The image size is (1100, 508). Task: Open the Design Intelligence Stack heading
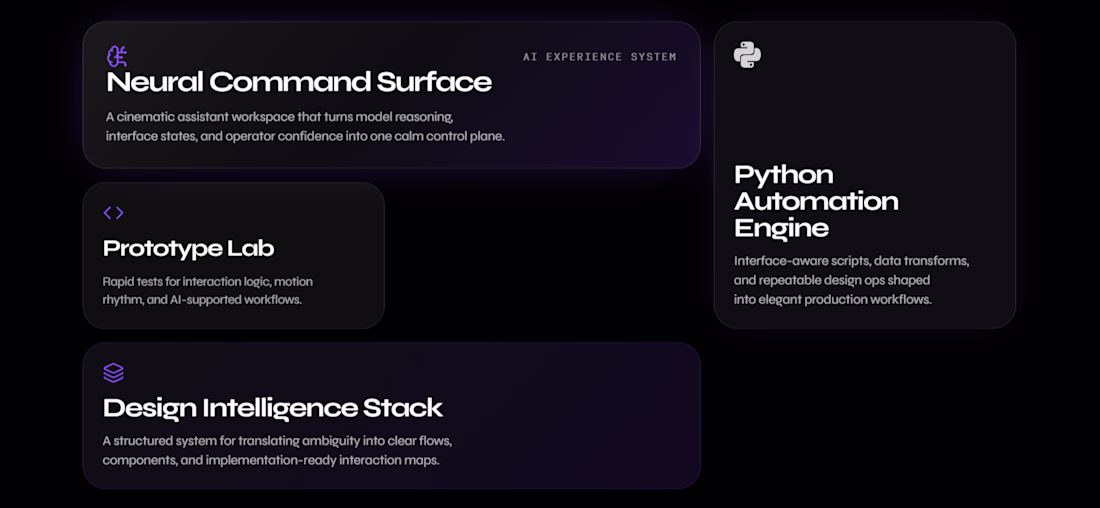(273, 408)
